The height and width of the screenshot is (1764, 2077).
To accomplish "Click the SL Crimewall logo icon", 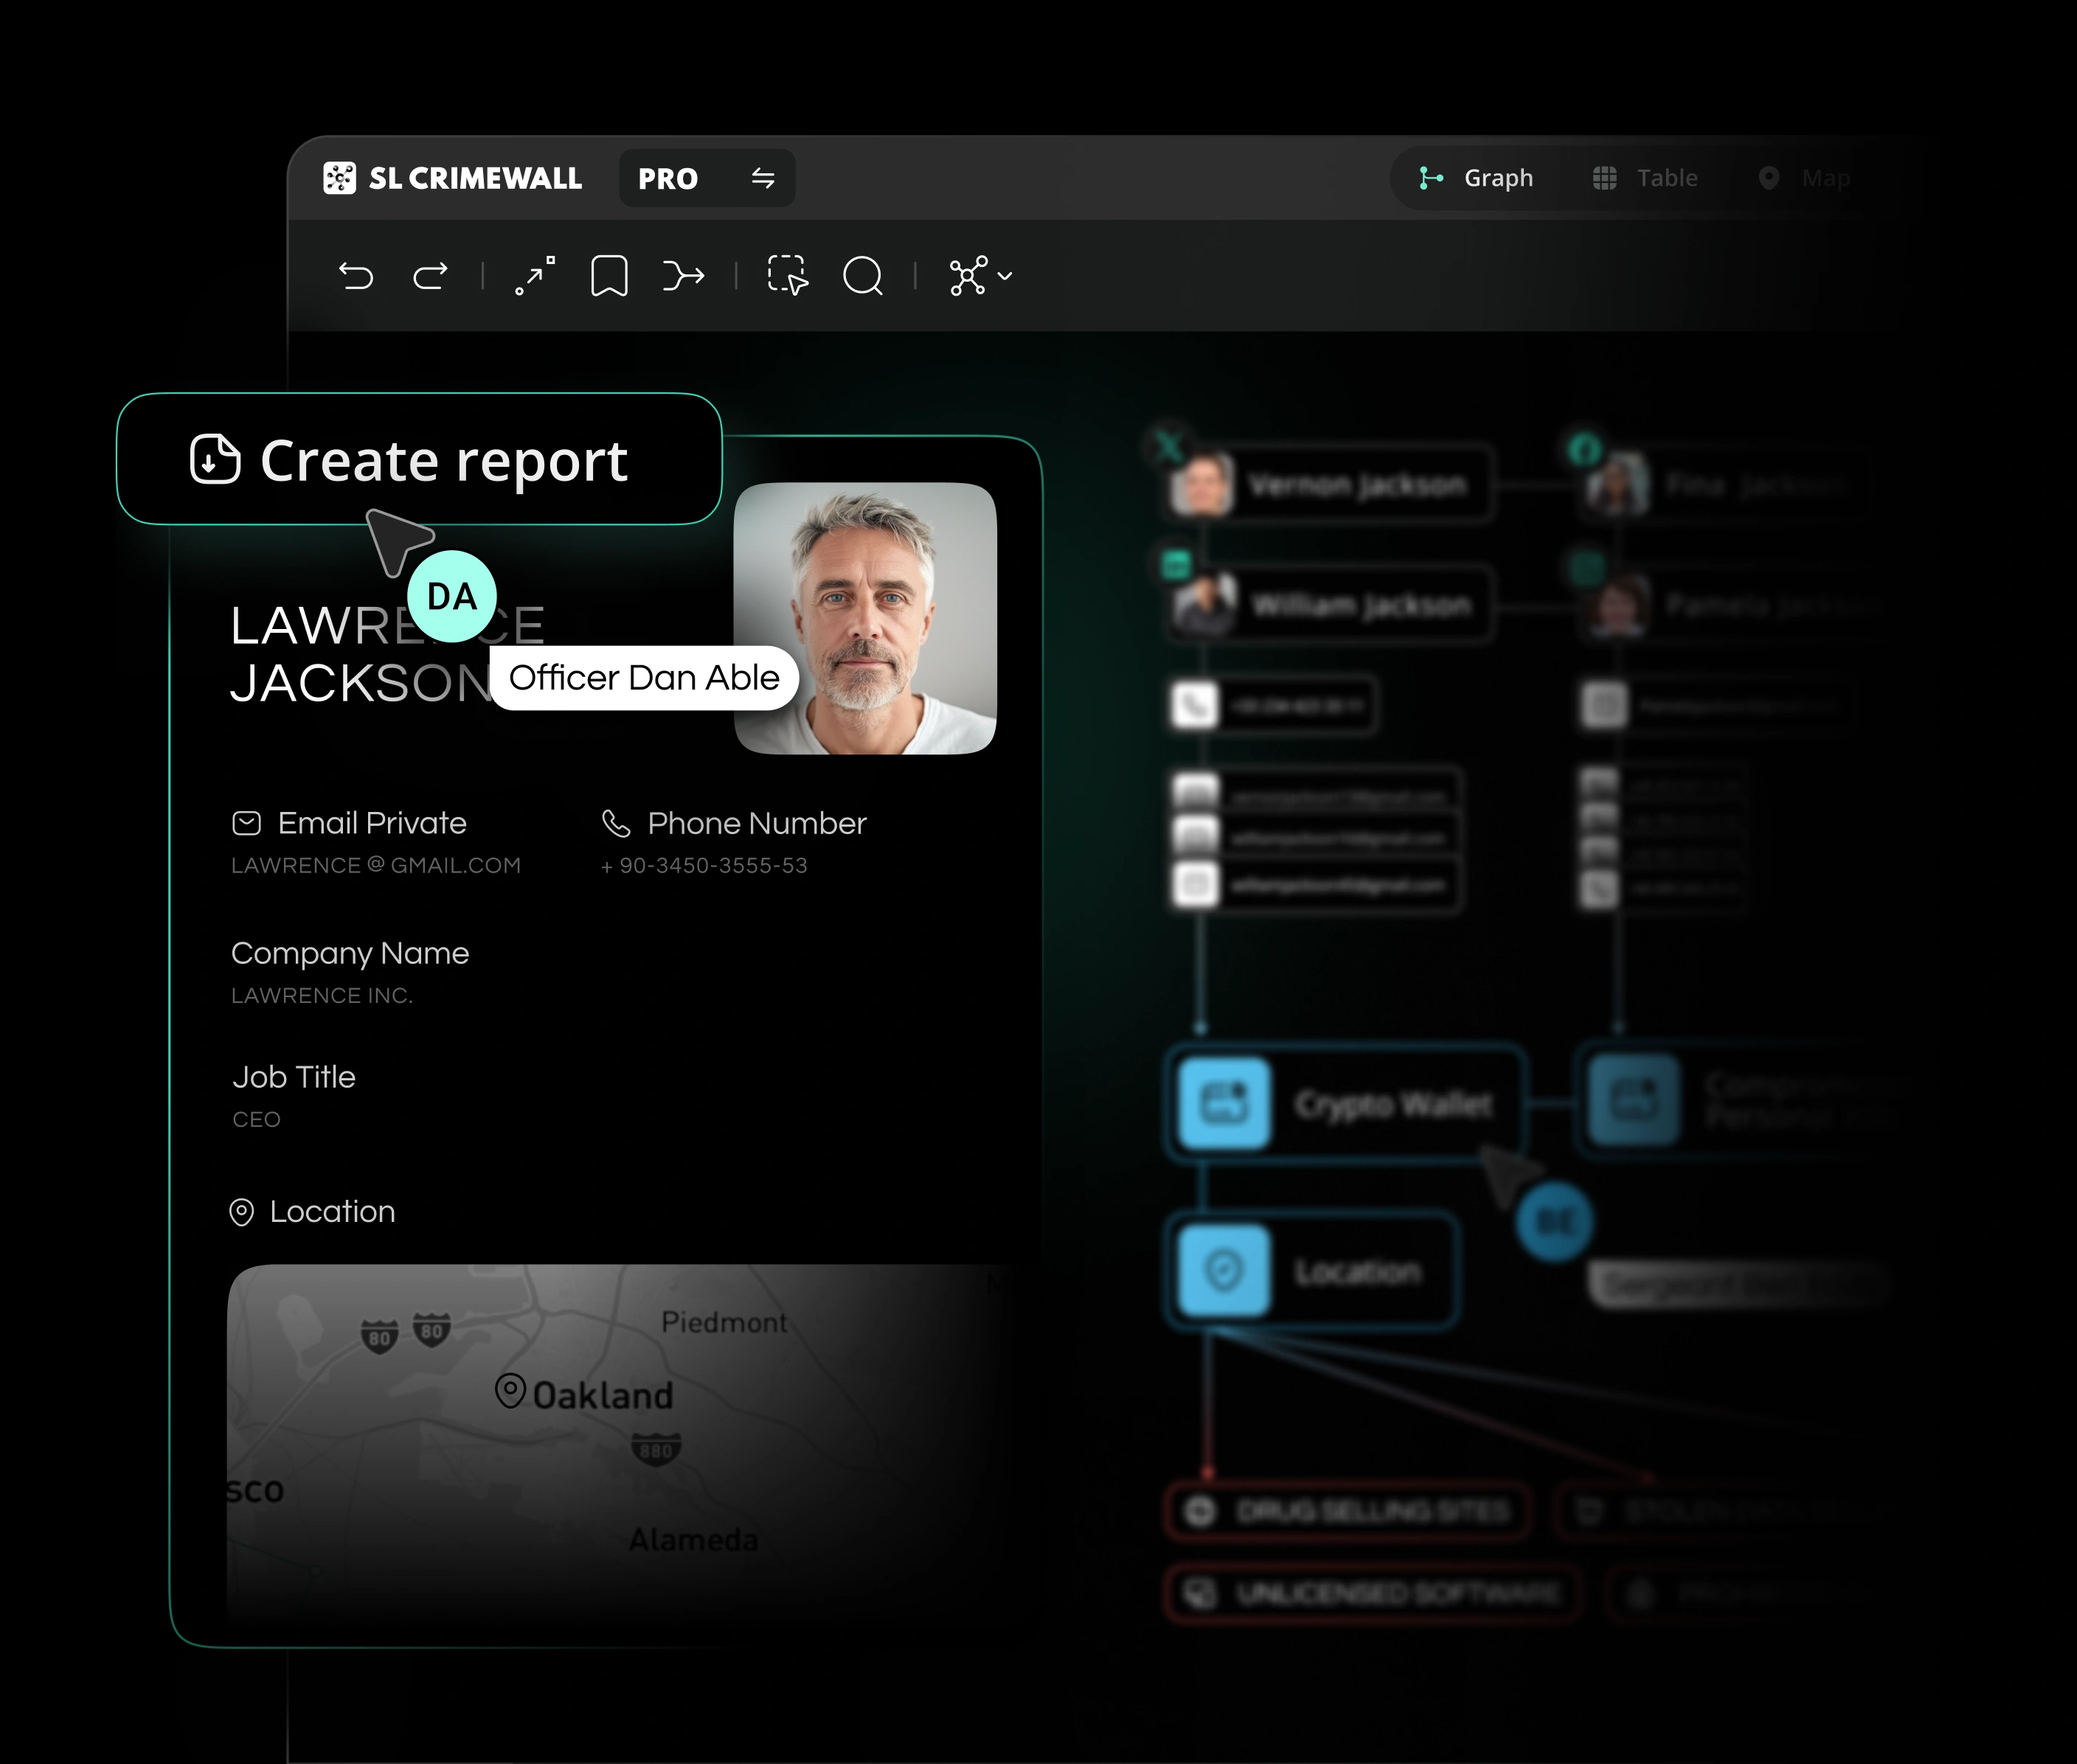I will click(x=340, y=178).
